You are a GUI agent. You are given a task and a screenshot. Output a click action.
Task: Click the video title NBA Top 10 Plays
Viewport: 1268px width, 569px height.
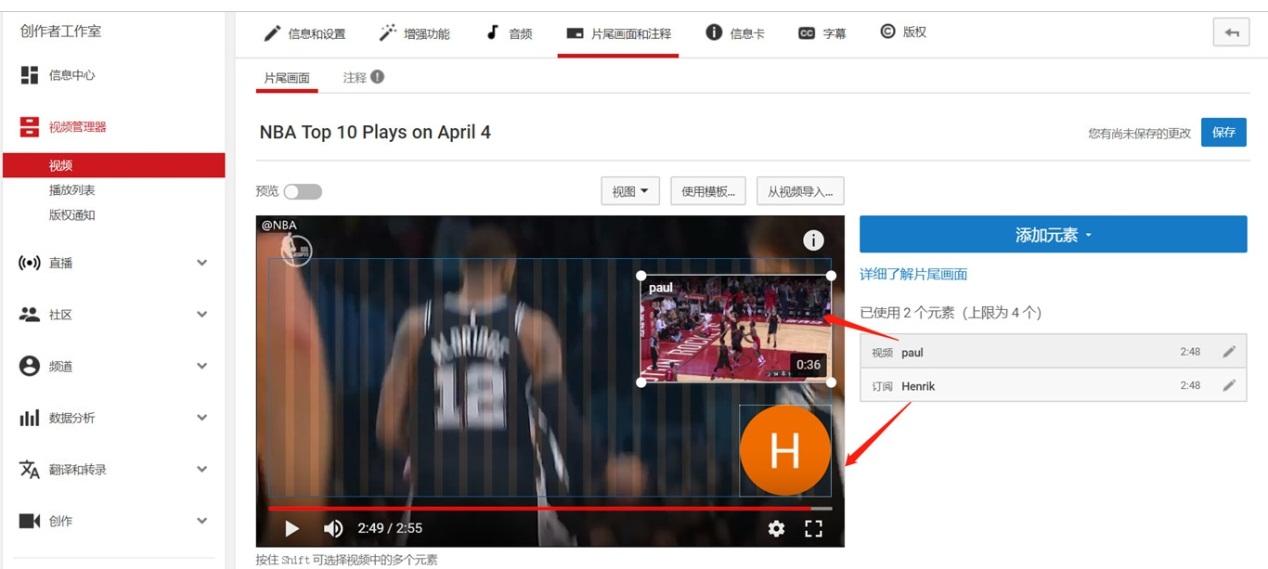(375, 132)
